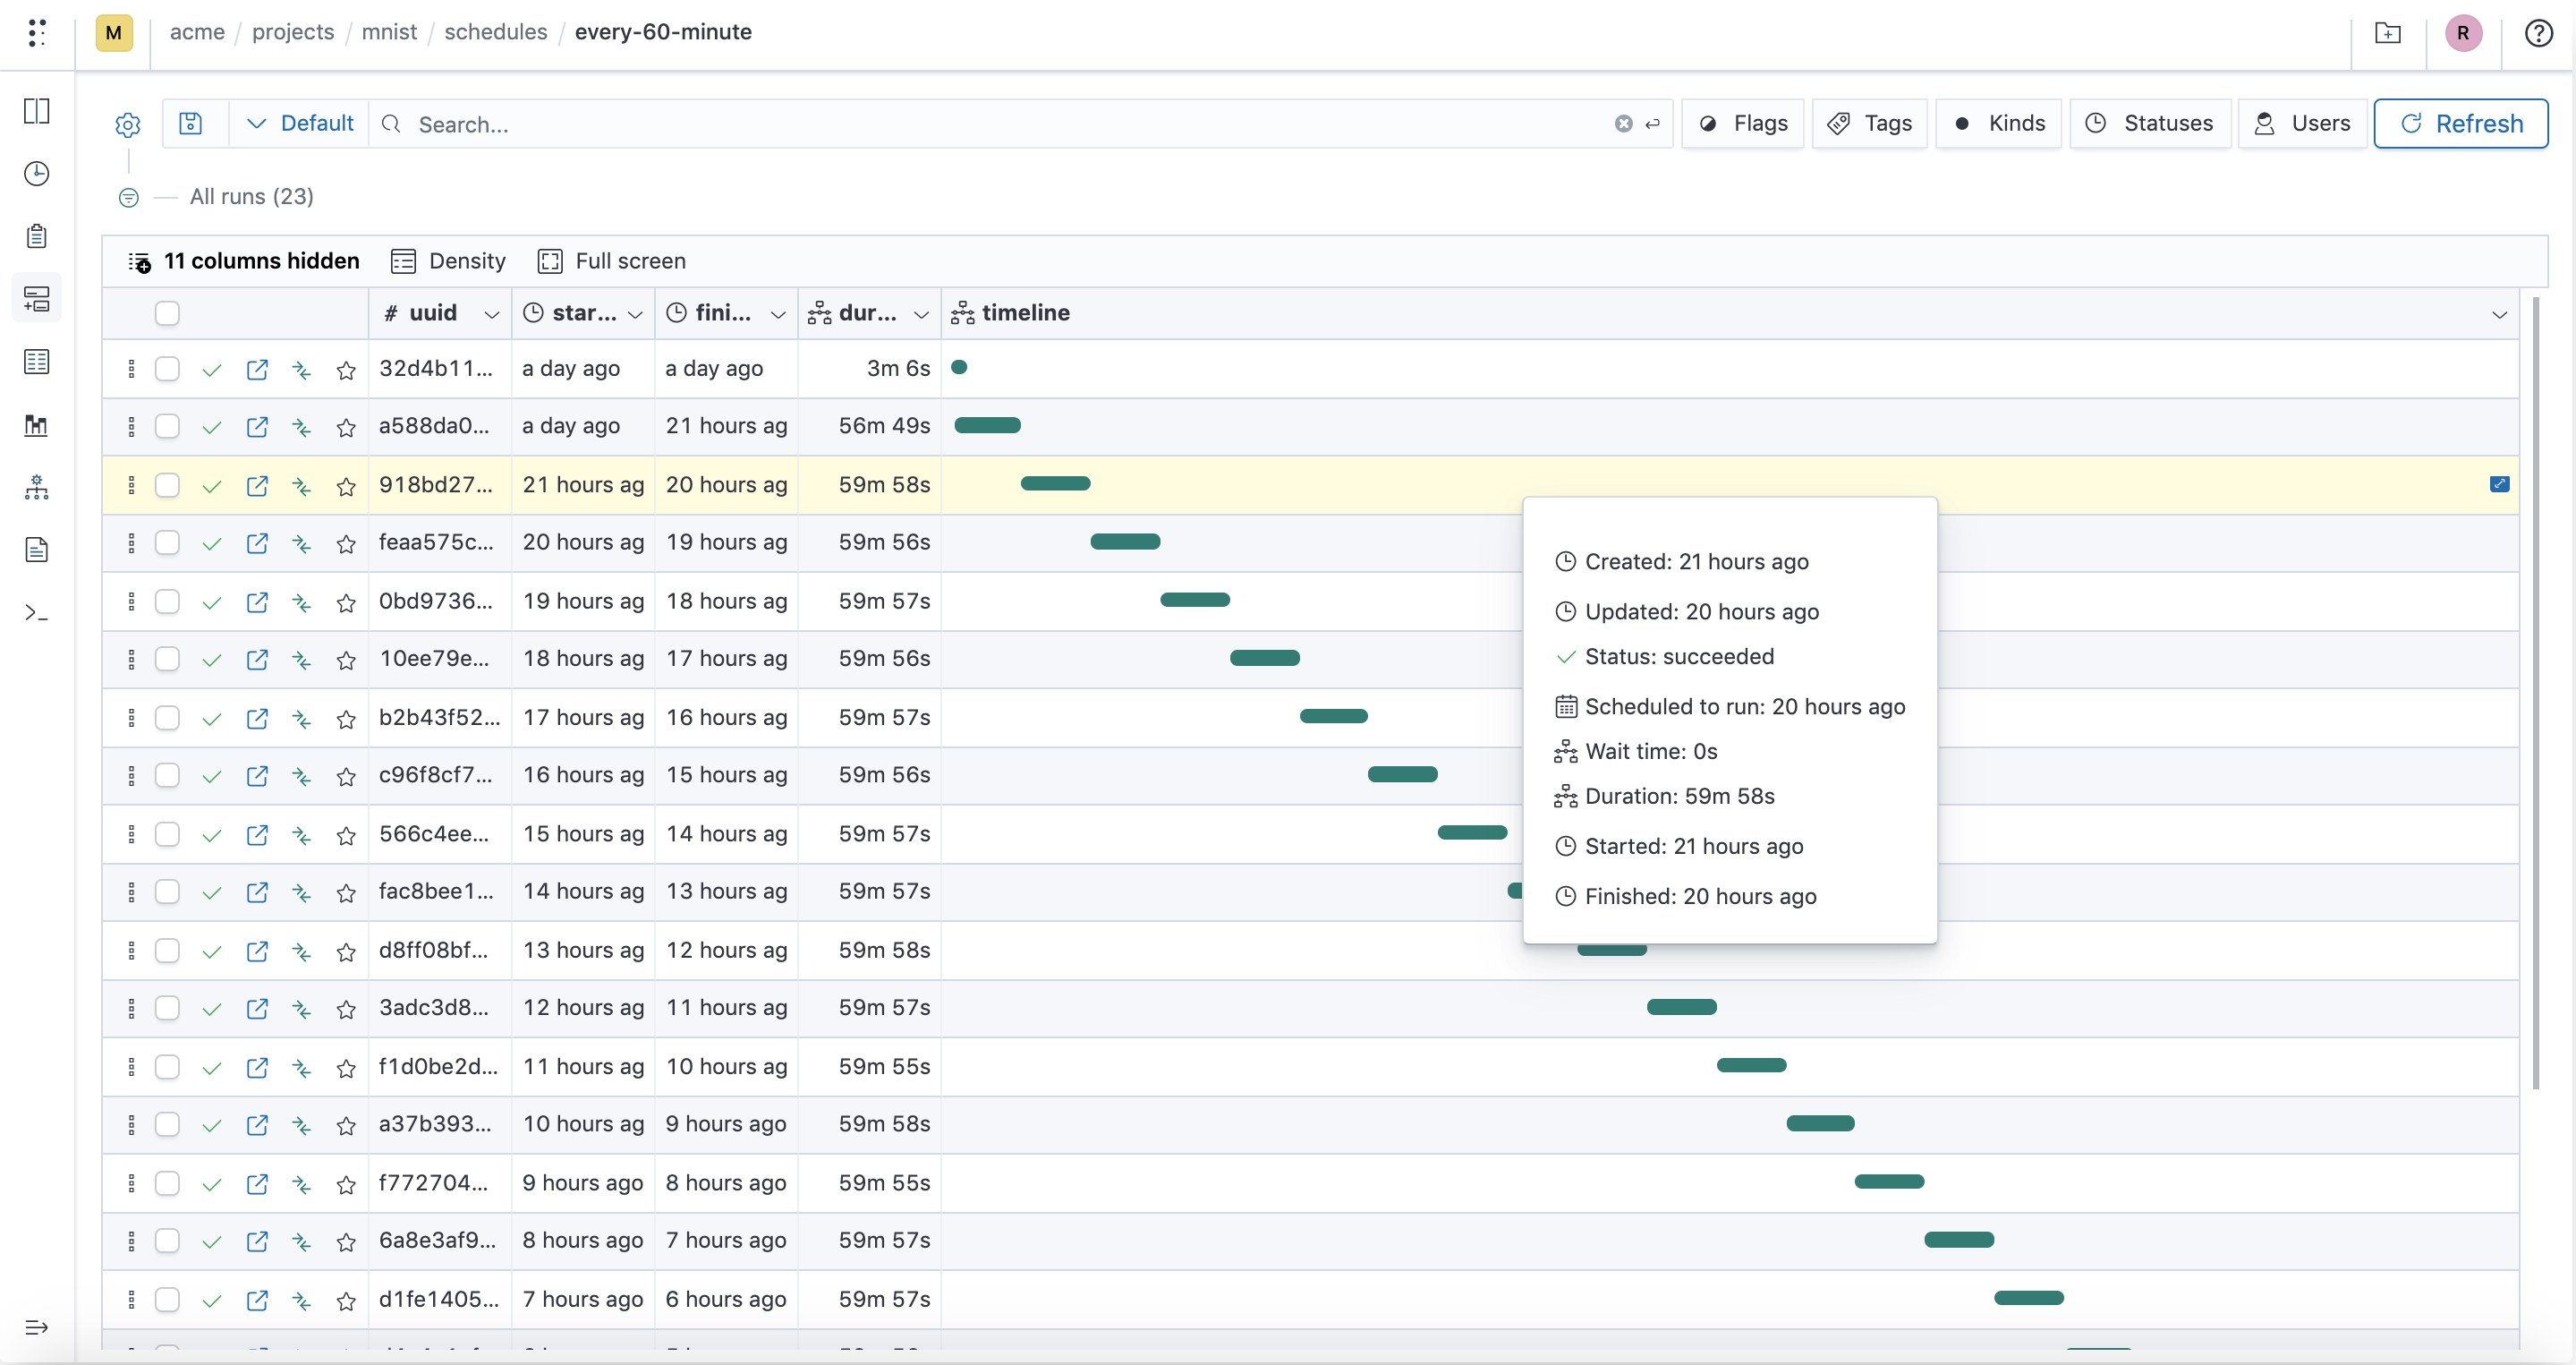Go to projects breadcrumb

click(293, 32)
